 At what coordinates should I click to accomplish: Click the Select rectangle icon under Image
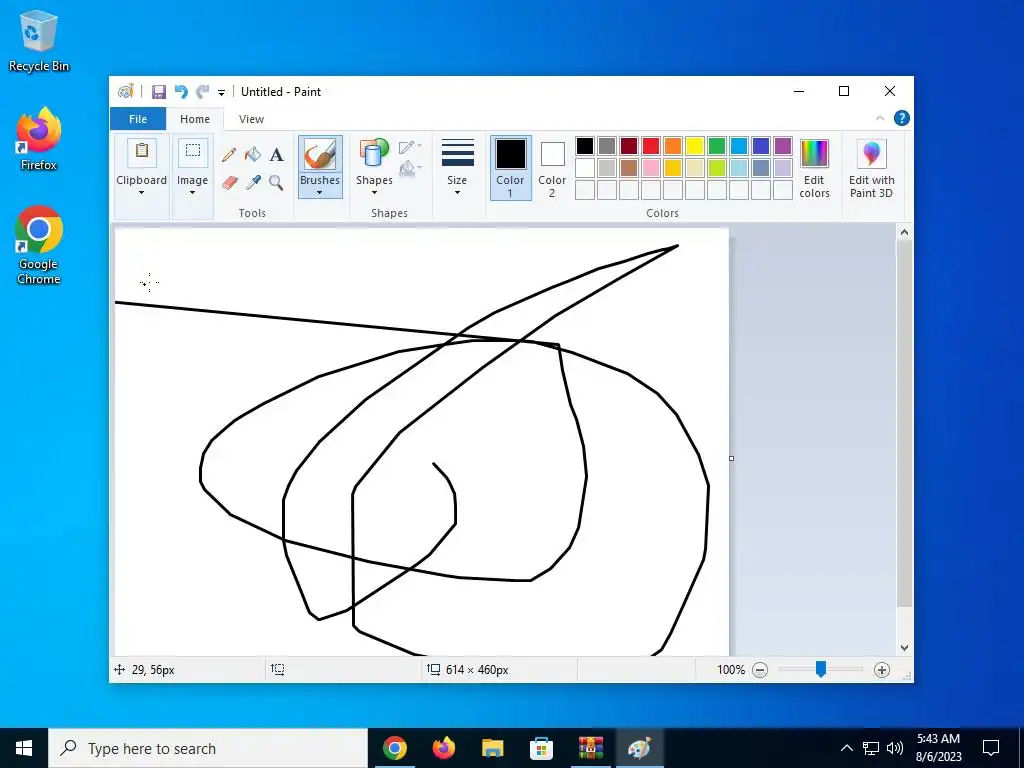pos(193,152)
